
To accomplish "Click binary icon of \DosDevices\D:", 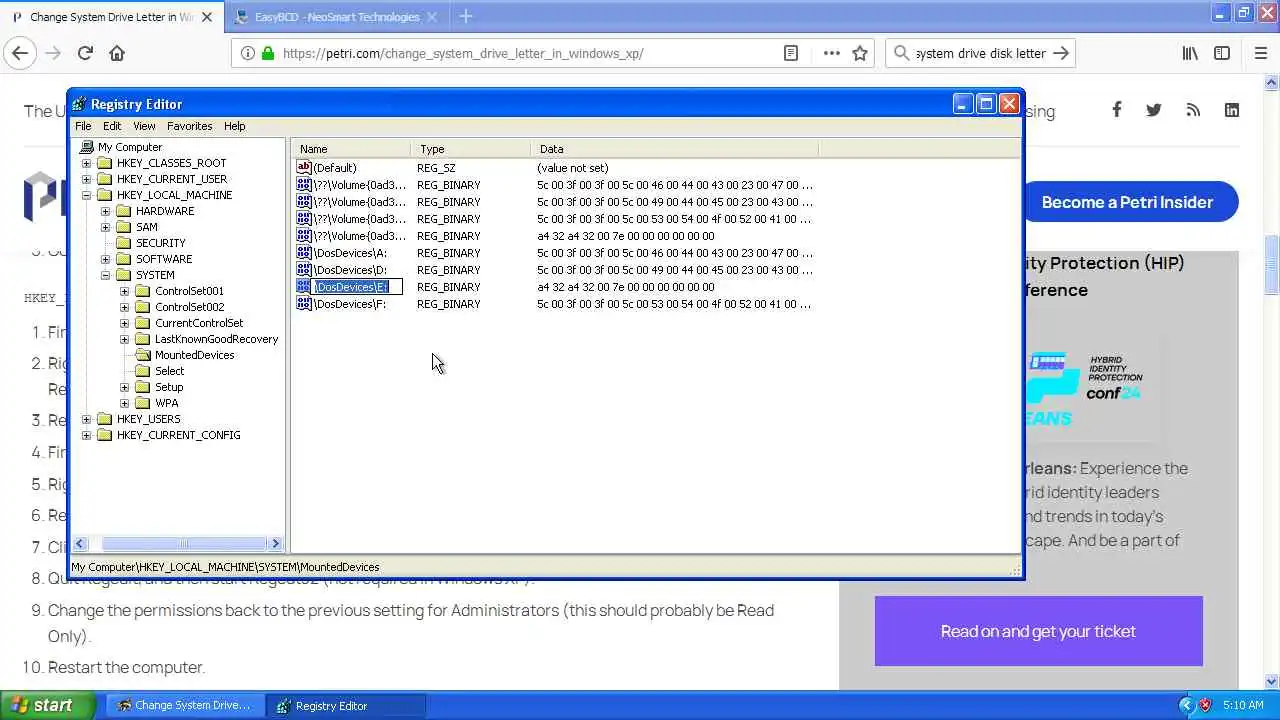I will tap(304, 270).
